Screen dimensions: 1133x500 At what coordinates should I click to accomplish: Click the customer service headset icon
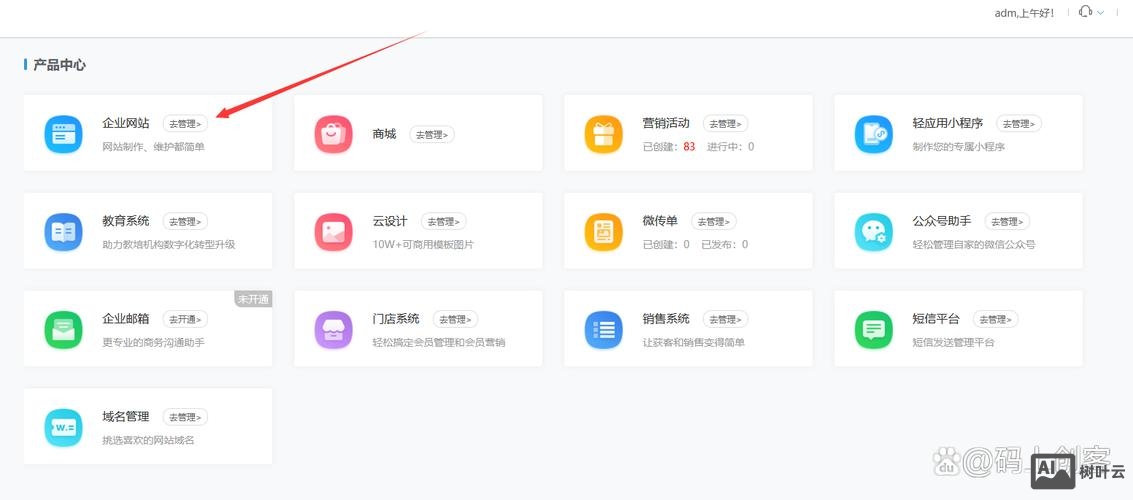1085,12
